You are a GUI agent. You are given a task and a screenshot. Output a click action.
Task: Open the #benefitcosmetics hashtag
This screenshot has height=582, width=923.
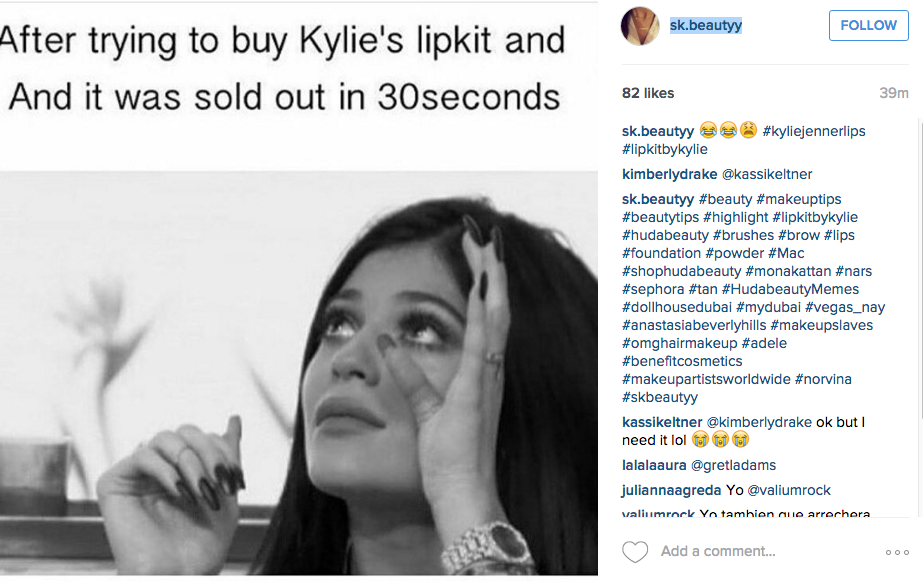[682, 361]
